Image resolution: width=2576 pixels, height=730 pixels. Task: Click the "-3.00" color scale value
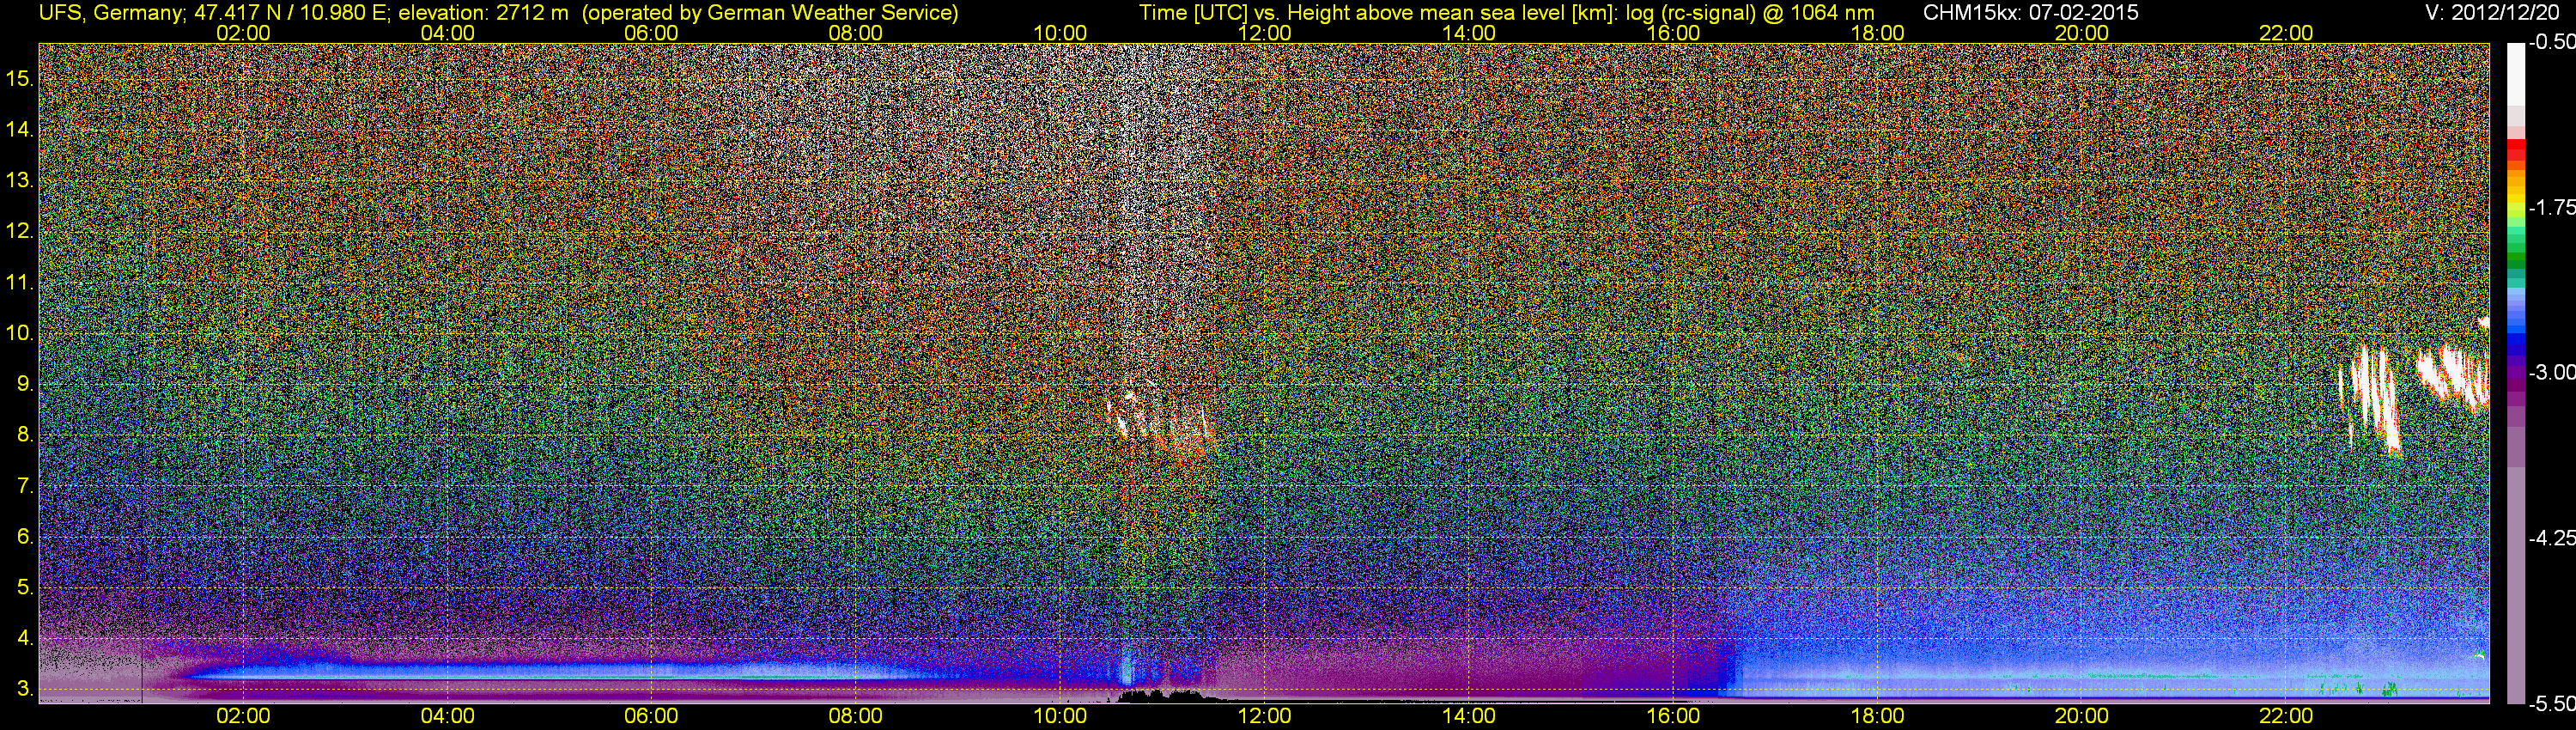[x=2552, y=372]
